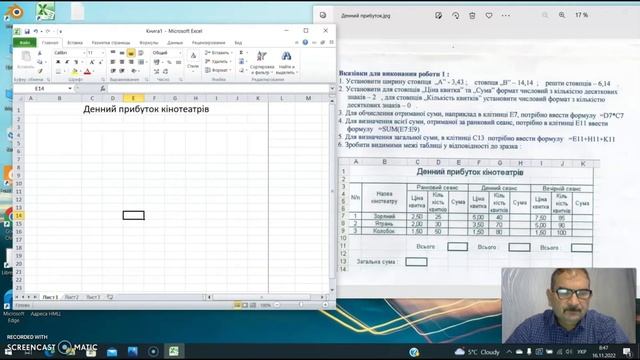
Task: Click the zoom out minus button in Excel
Action: click(277, 305)
